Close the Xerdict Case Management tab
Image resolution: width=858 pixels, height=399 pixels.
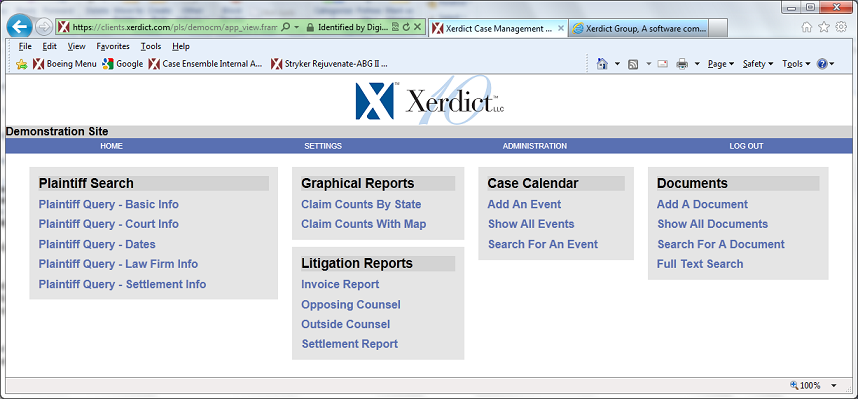(560, 28)
